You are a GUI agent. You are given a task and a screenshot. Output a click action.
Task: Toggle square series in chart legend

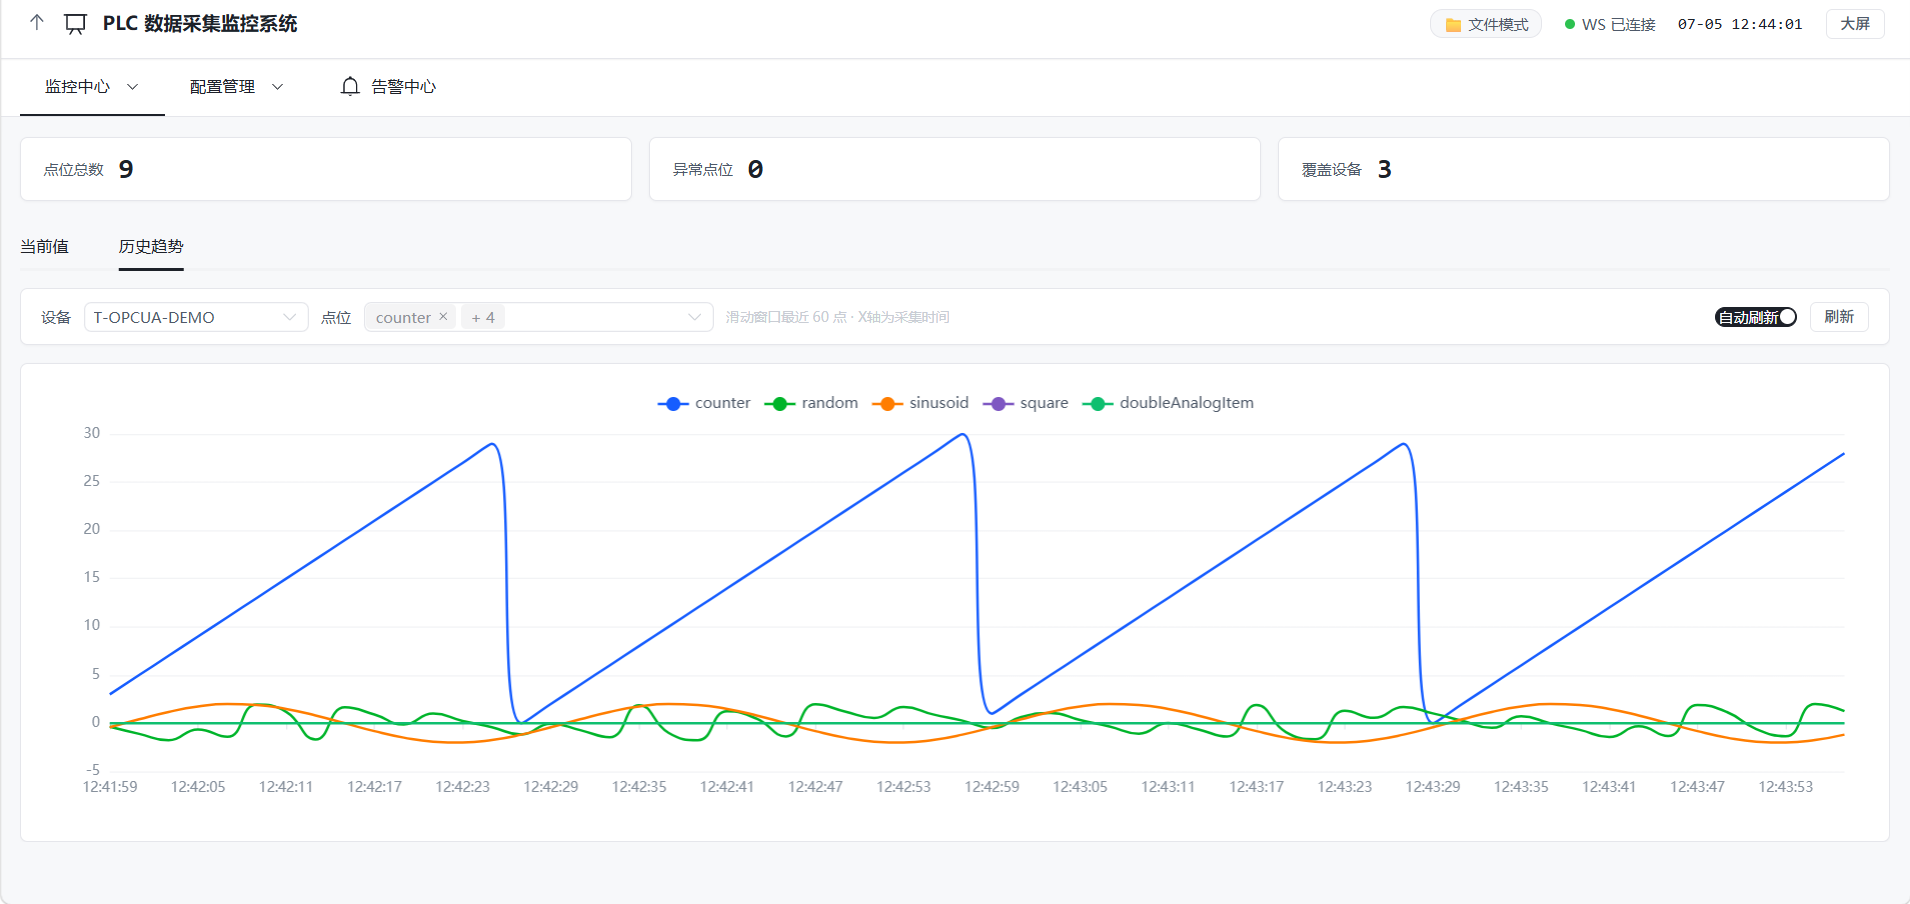click(1026, 403)
